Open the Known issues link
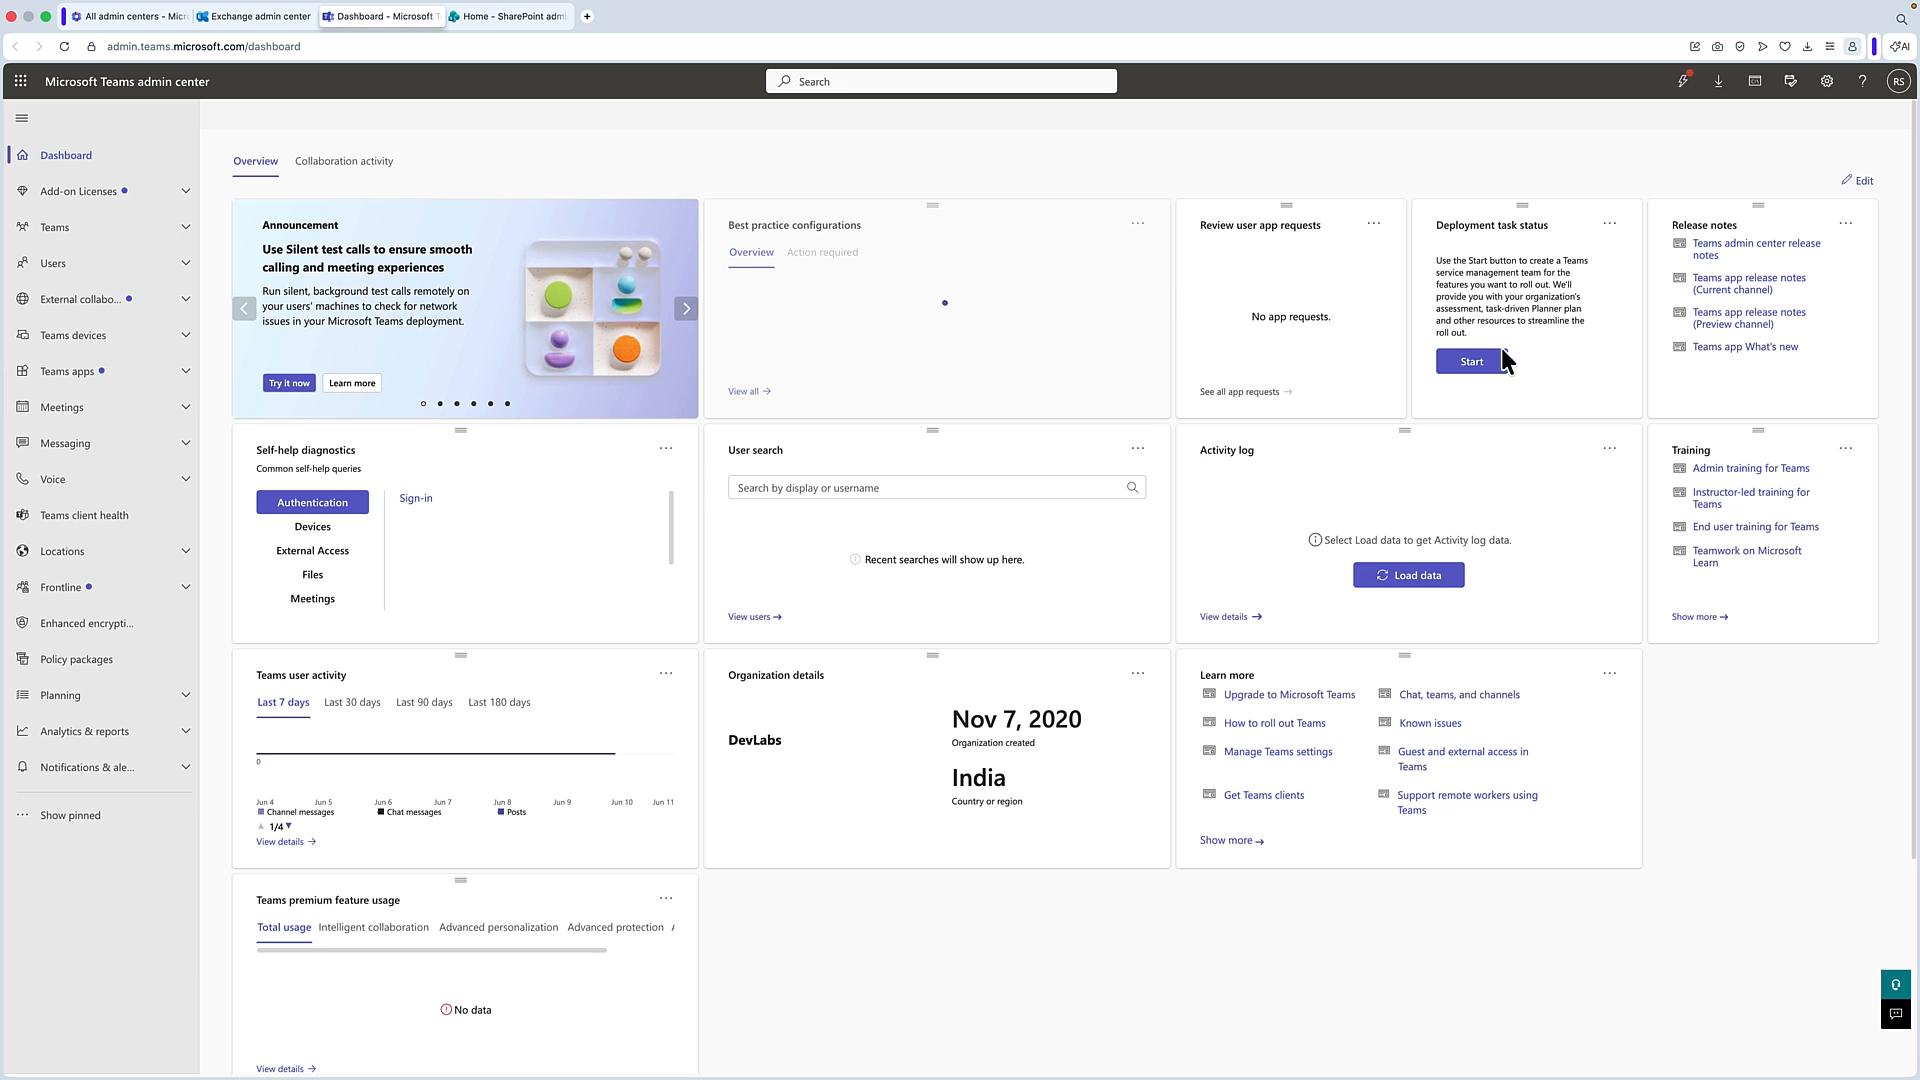The width and height of the screenshot is (1920, 1080). pyautogui.click(x=1430, y=723)
